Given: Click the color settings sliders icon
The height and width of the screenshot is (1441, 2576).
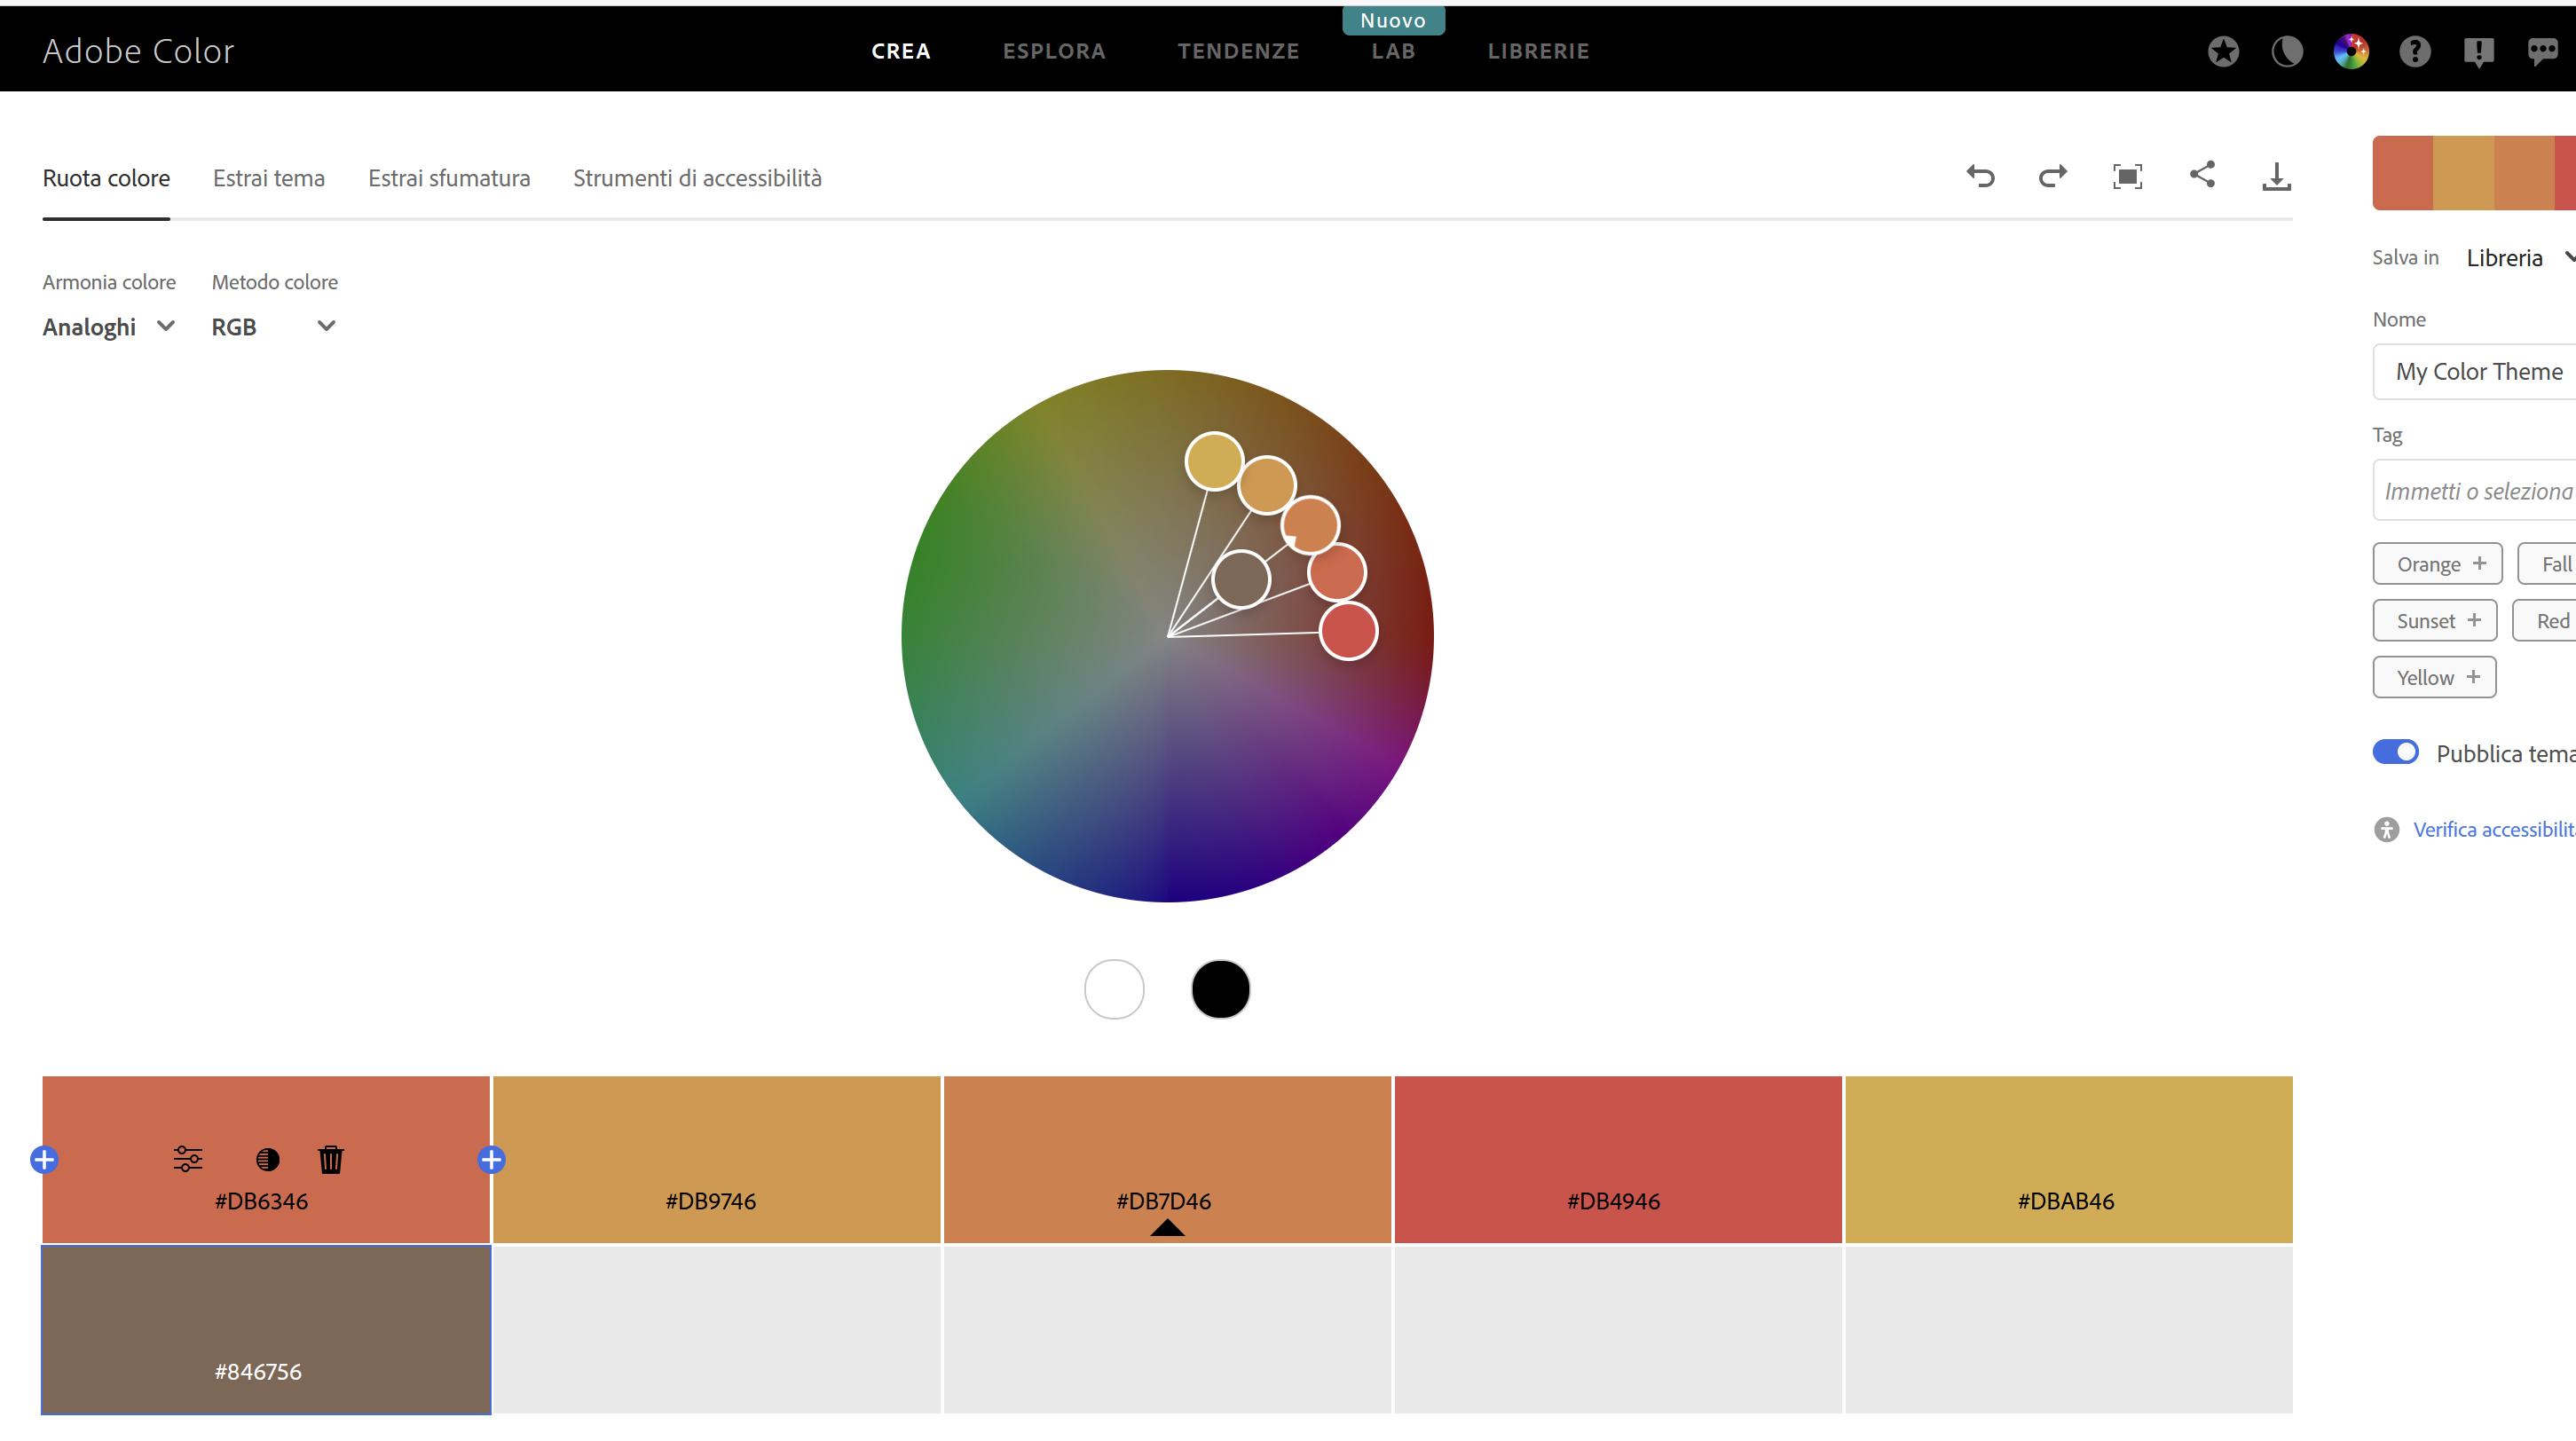Looking at the screenshot, I should 187,1158.
